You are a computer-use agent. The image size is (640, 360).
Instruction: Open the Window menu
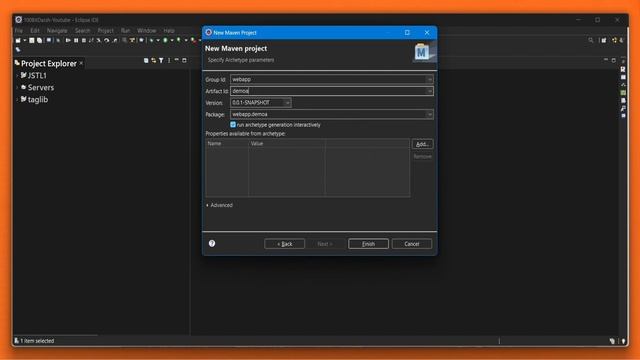(x=147, y=31)
